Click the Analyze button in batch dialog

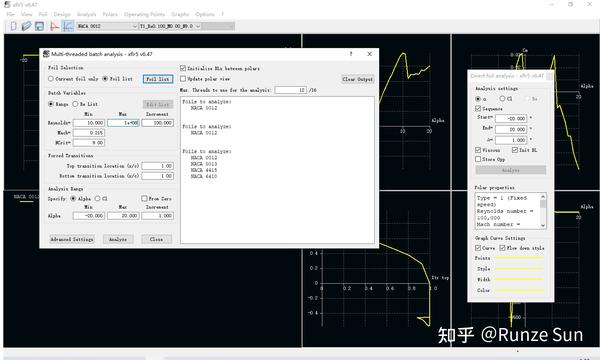point(118,239)
